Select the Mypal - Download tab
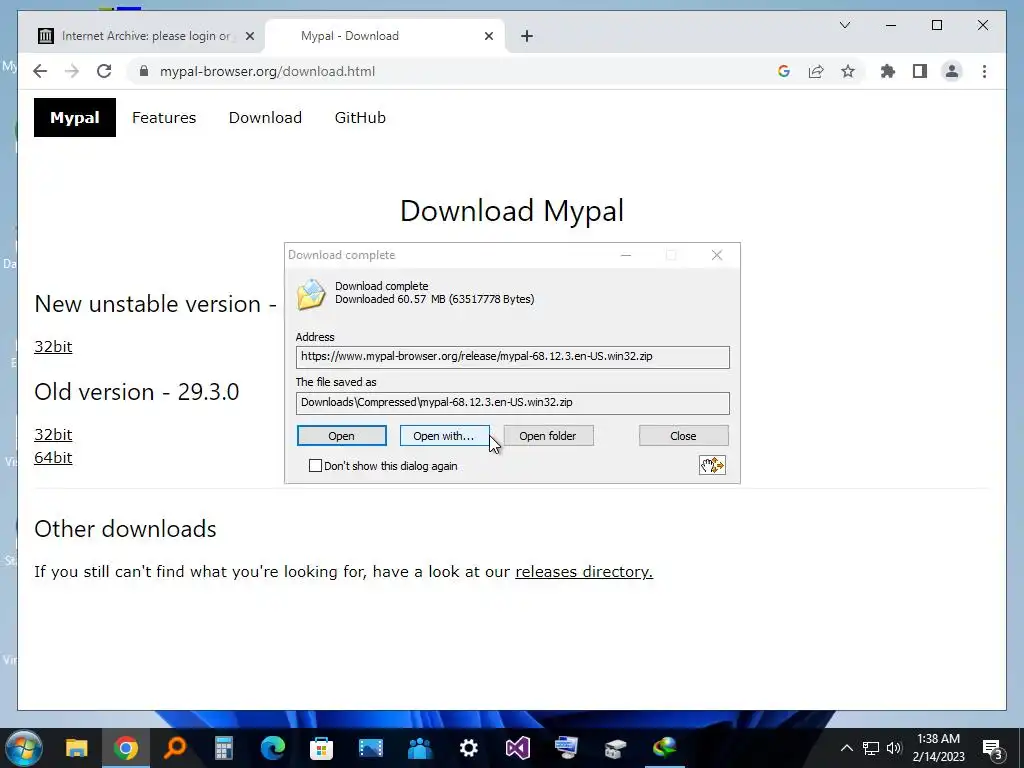Screen dimensions: 1024x768 click(x=385, y=36)
